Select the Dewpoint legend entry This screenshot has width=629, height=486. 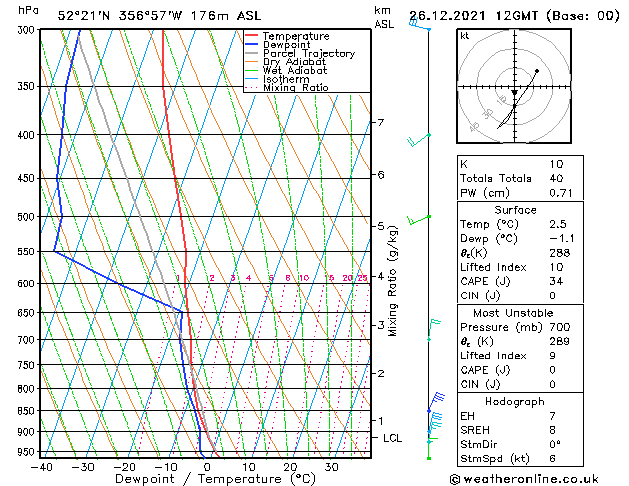click(x=295, y=45)
